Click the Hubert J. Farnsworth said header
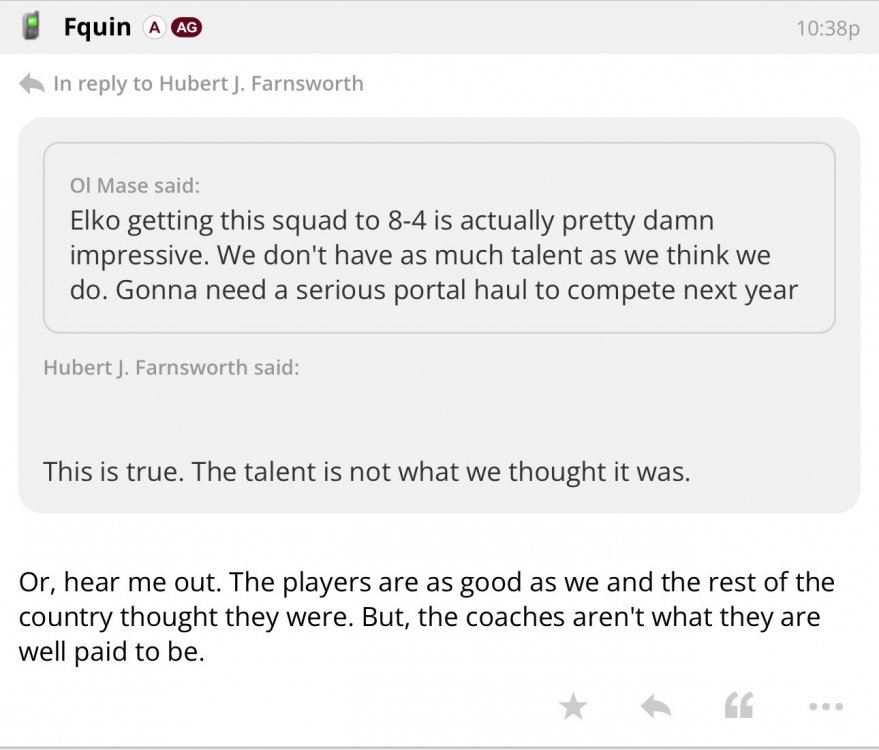Image resolution: width=879 pixels, height=750 pixels. tap(171, 367)
